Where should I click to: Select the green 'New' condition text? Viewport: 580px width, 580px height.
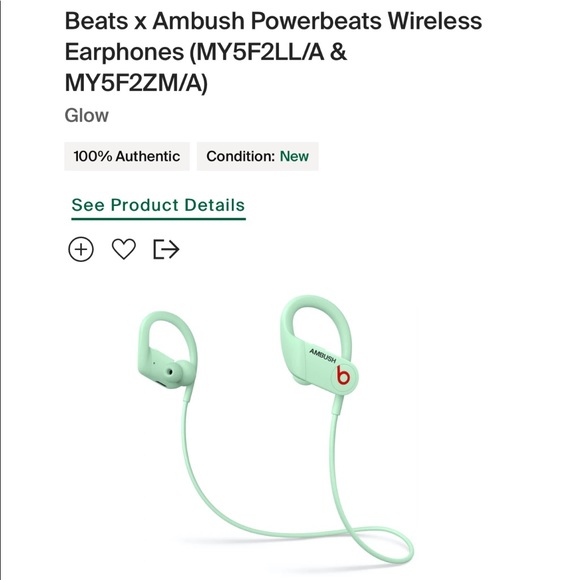tap(294, 156)
